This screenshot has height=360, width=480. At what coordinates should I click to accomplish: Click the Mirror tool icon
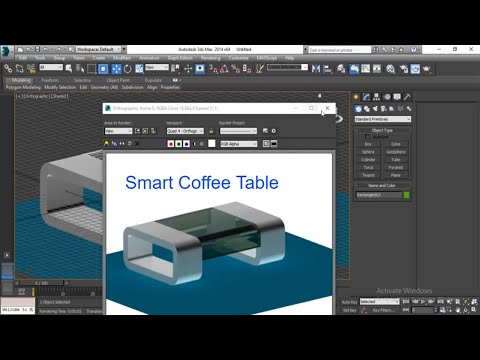[316, 69]
